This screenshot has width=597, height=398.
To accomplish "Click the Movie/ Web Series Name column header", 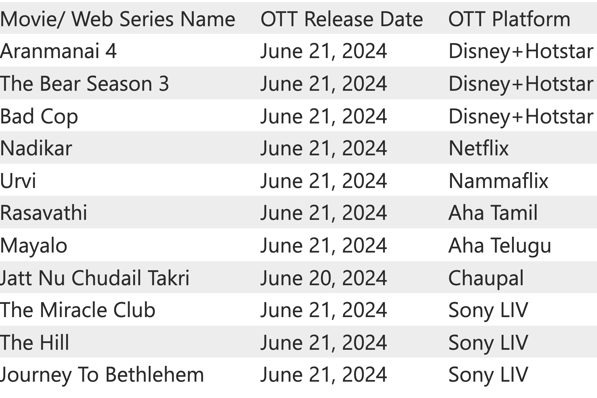I will [x=117, y=19].
